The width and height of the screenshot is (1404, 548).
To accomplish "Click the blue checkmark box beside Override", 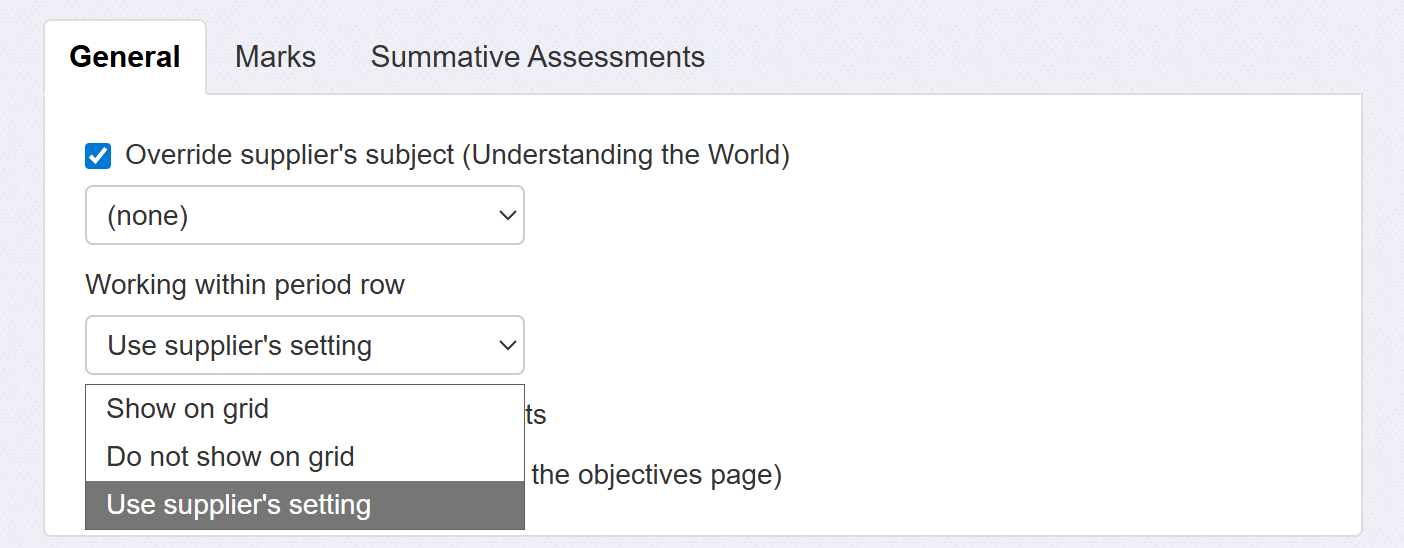I will tap(98, 156).
